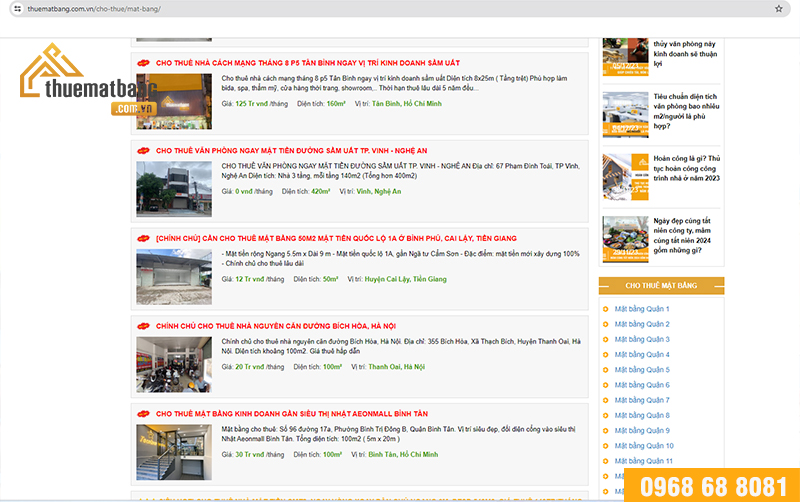The image size is (800, 502).
Task: Open thumbnail for tất niên 2024 article
Action: coord(626,239)
